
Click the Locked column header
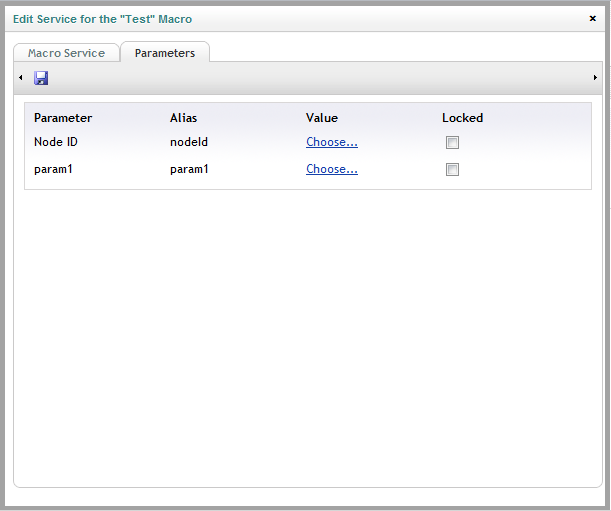coord(463,118)
